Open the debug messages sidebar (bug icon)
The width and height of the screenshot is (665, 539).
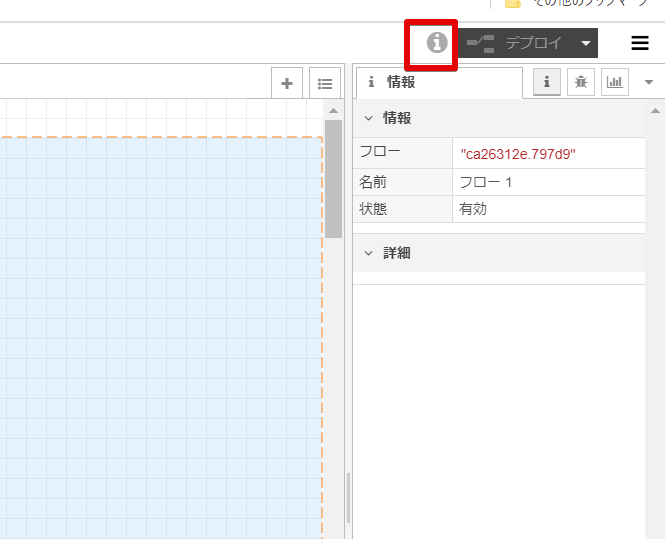(x=581, y=83)
